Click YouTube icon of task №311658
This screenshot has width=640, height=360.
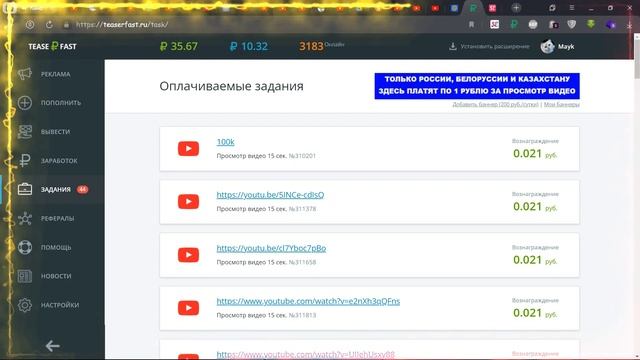point(188,255)
